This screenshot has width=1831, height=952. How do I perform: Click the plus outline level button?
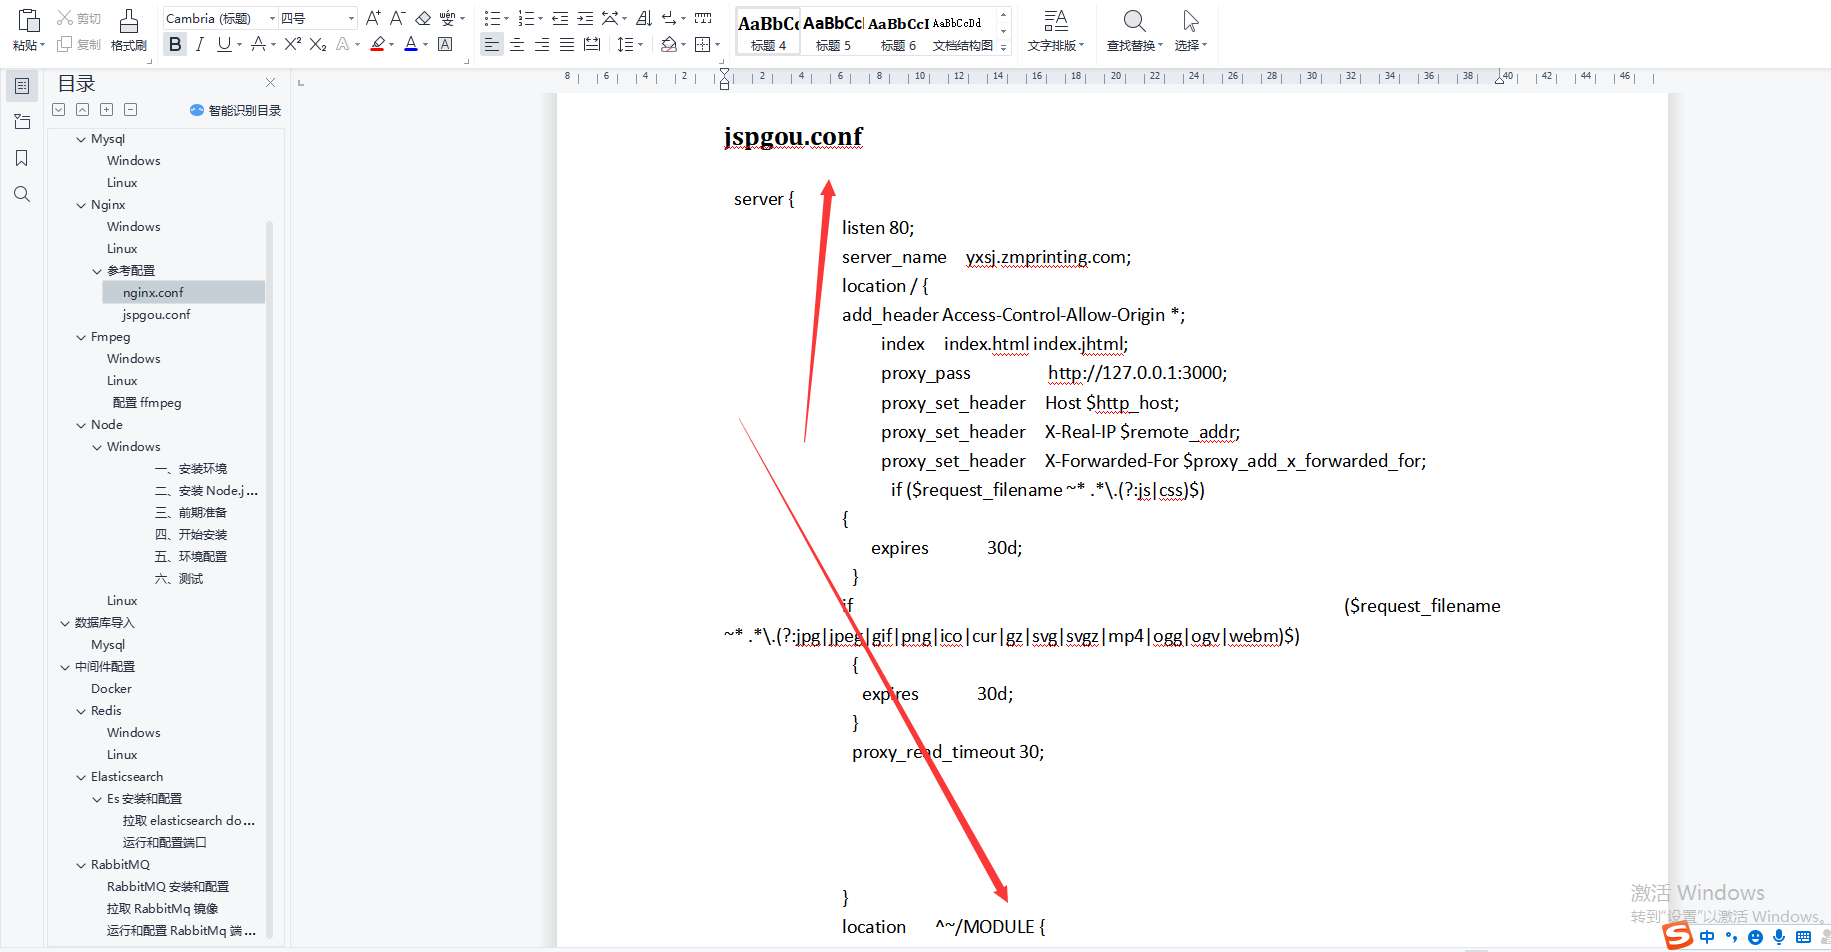pyautogui.click(x=107, y=110)
